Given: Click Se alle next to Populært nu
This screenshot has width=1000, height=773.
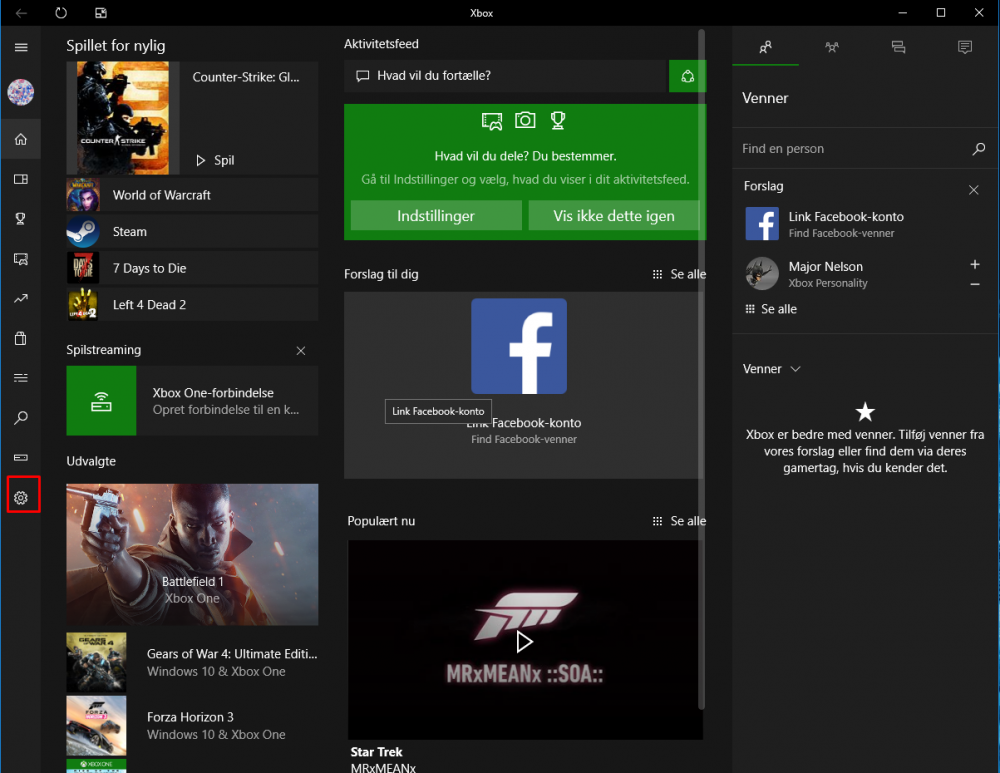Looking at the screenshot, I should (679, 521).
